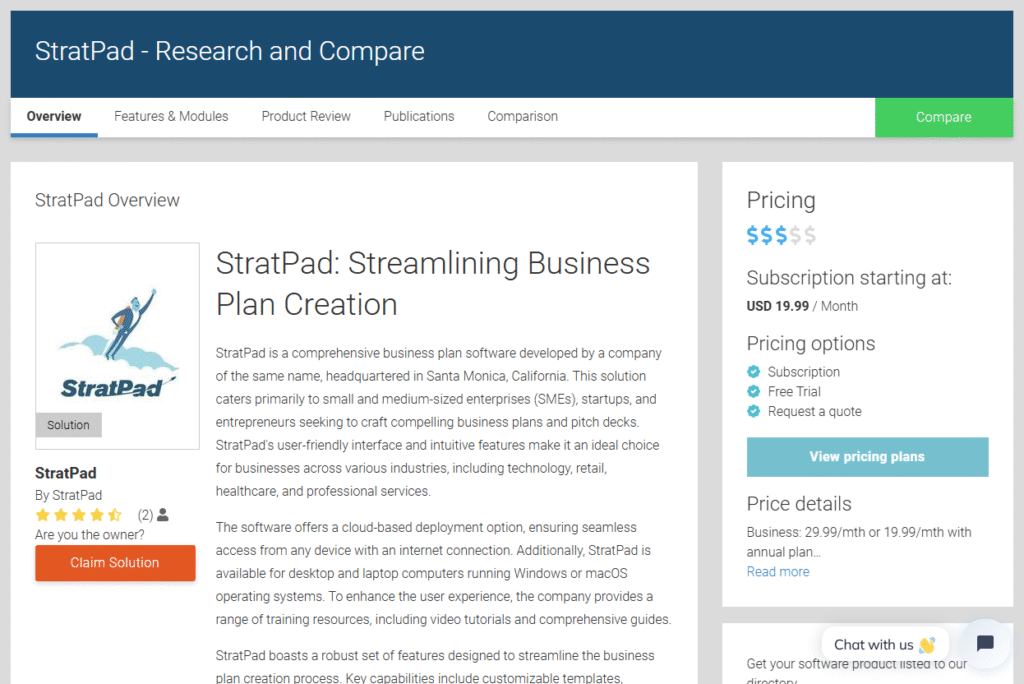Open the Chat with us bubble
This screenshot has width=1024, height=684.
pyautogui.click(x=884, y=645)
